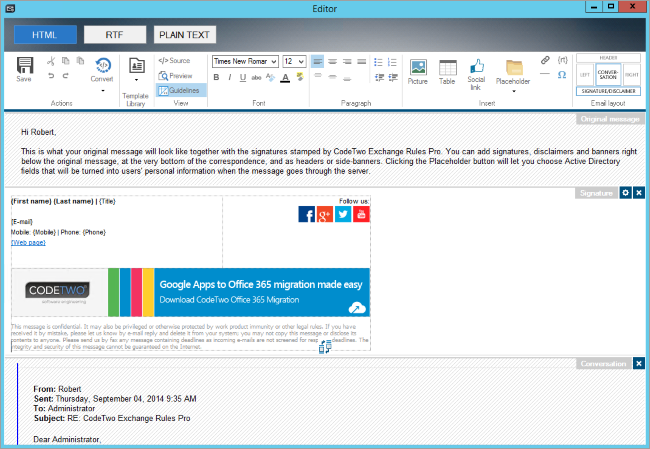
Task: Click the Google+ icon in signature
Action: click(325, 214)
